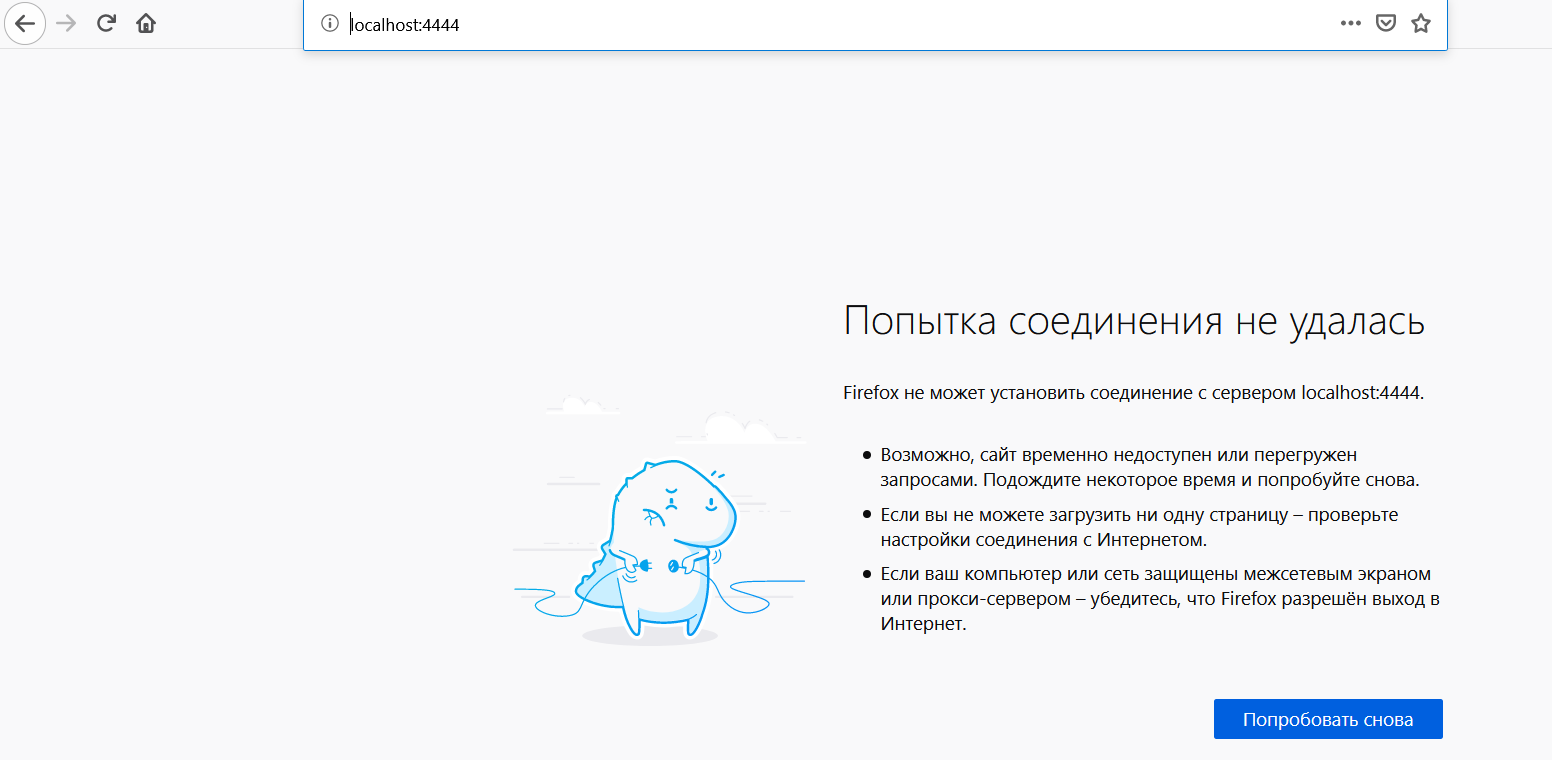Save page to Pocket

(1385, 24)
